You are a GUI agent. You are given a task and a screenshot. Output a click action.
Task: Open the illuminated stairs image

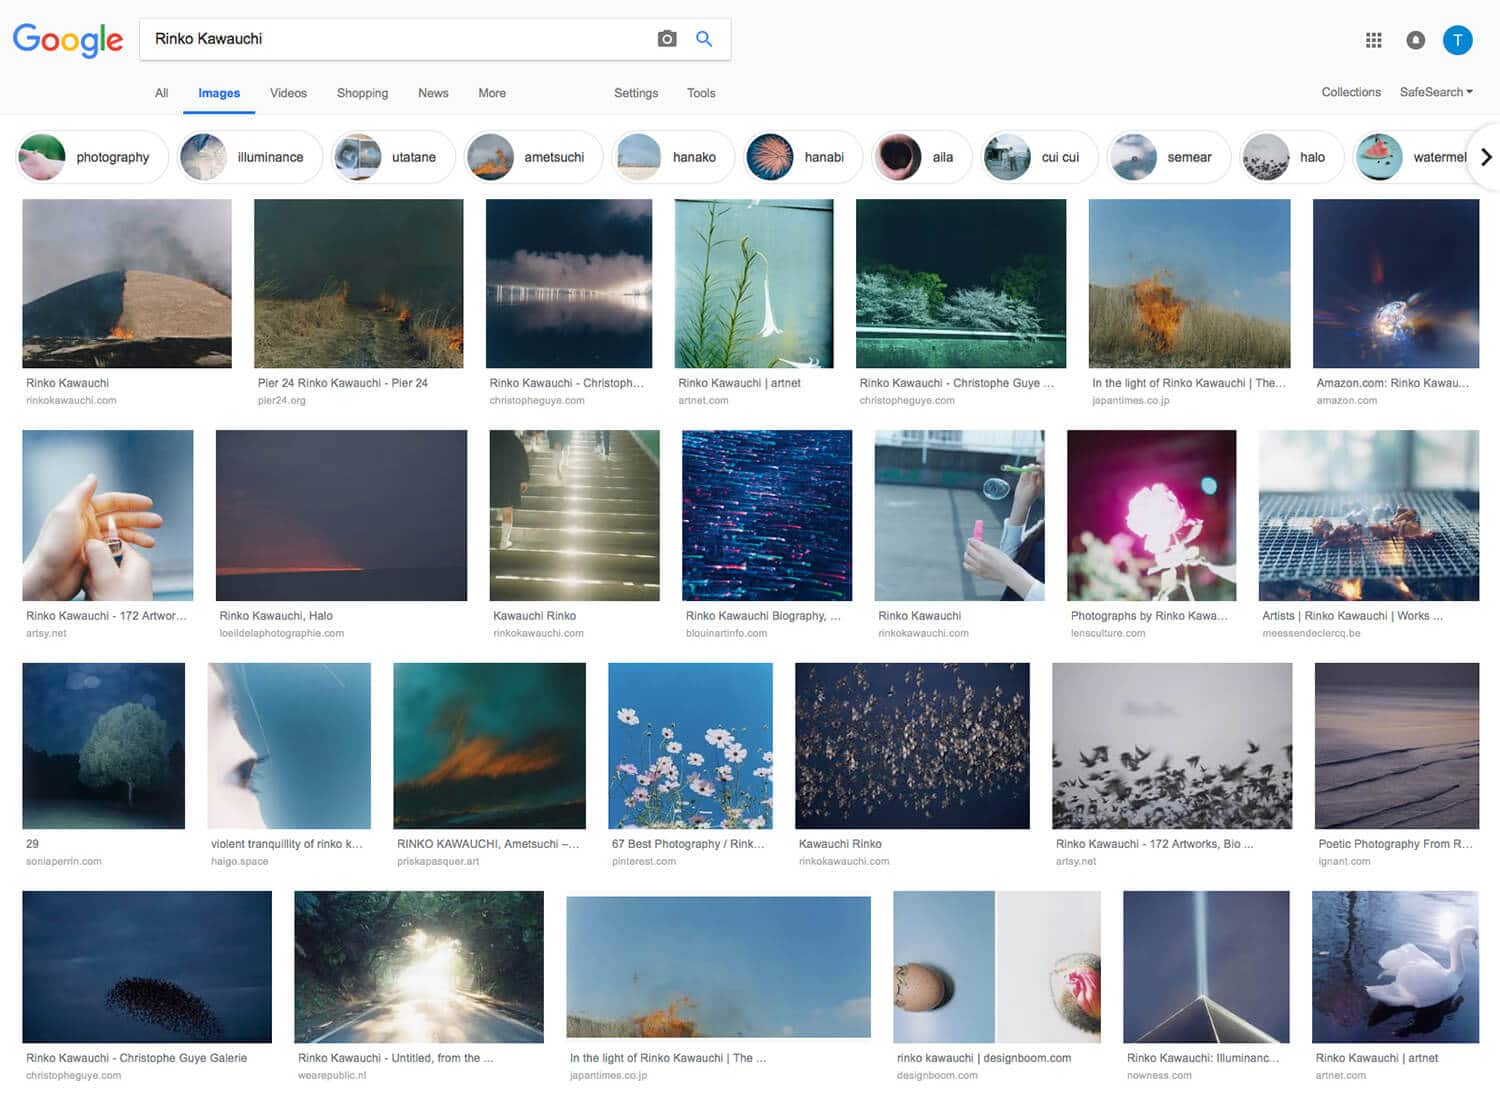click(x=575, y=515)
